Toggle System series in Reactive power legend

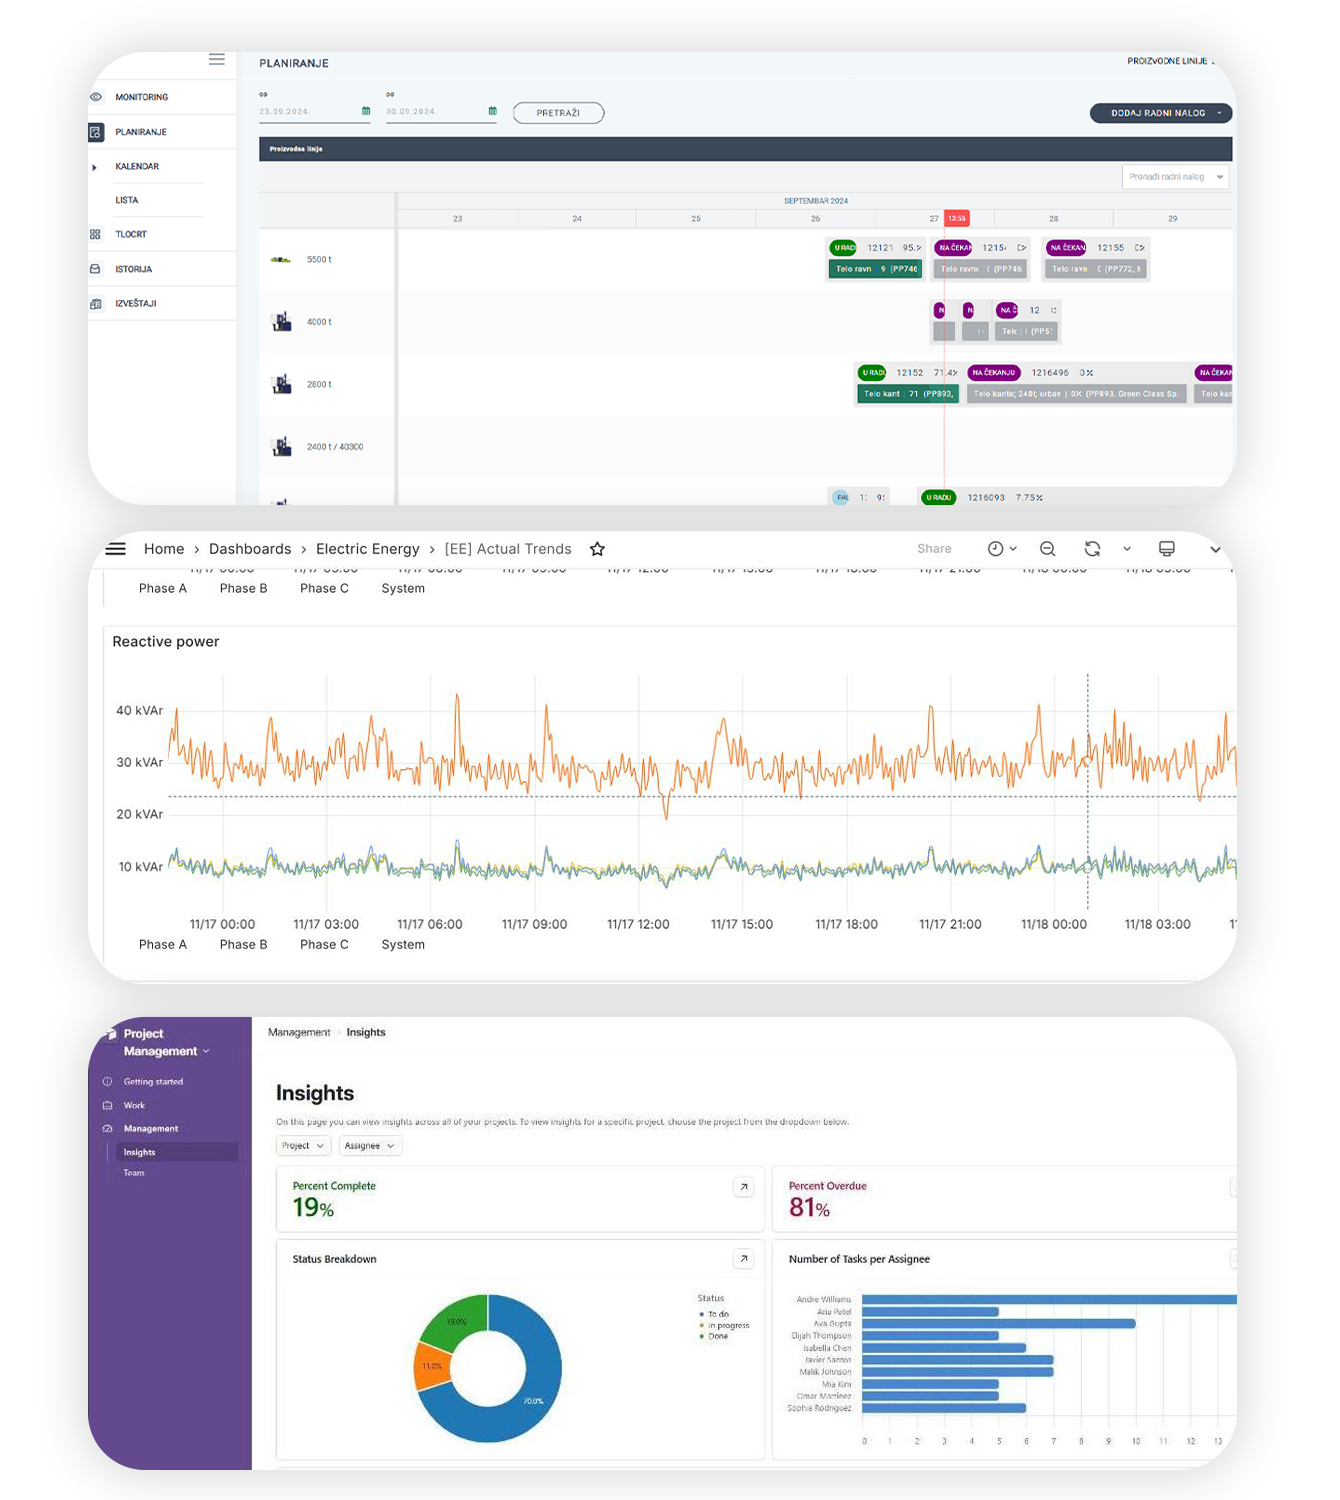click(x=402, y=945)
